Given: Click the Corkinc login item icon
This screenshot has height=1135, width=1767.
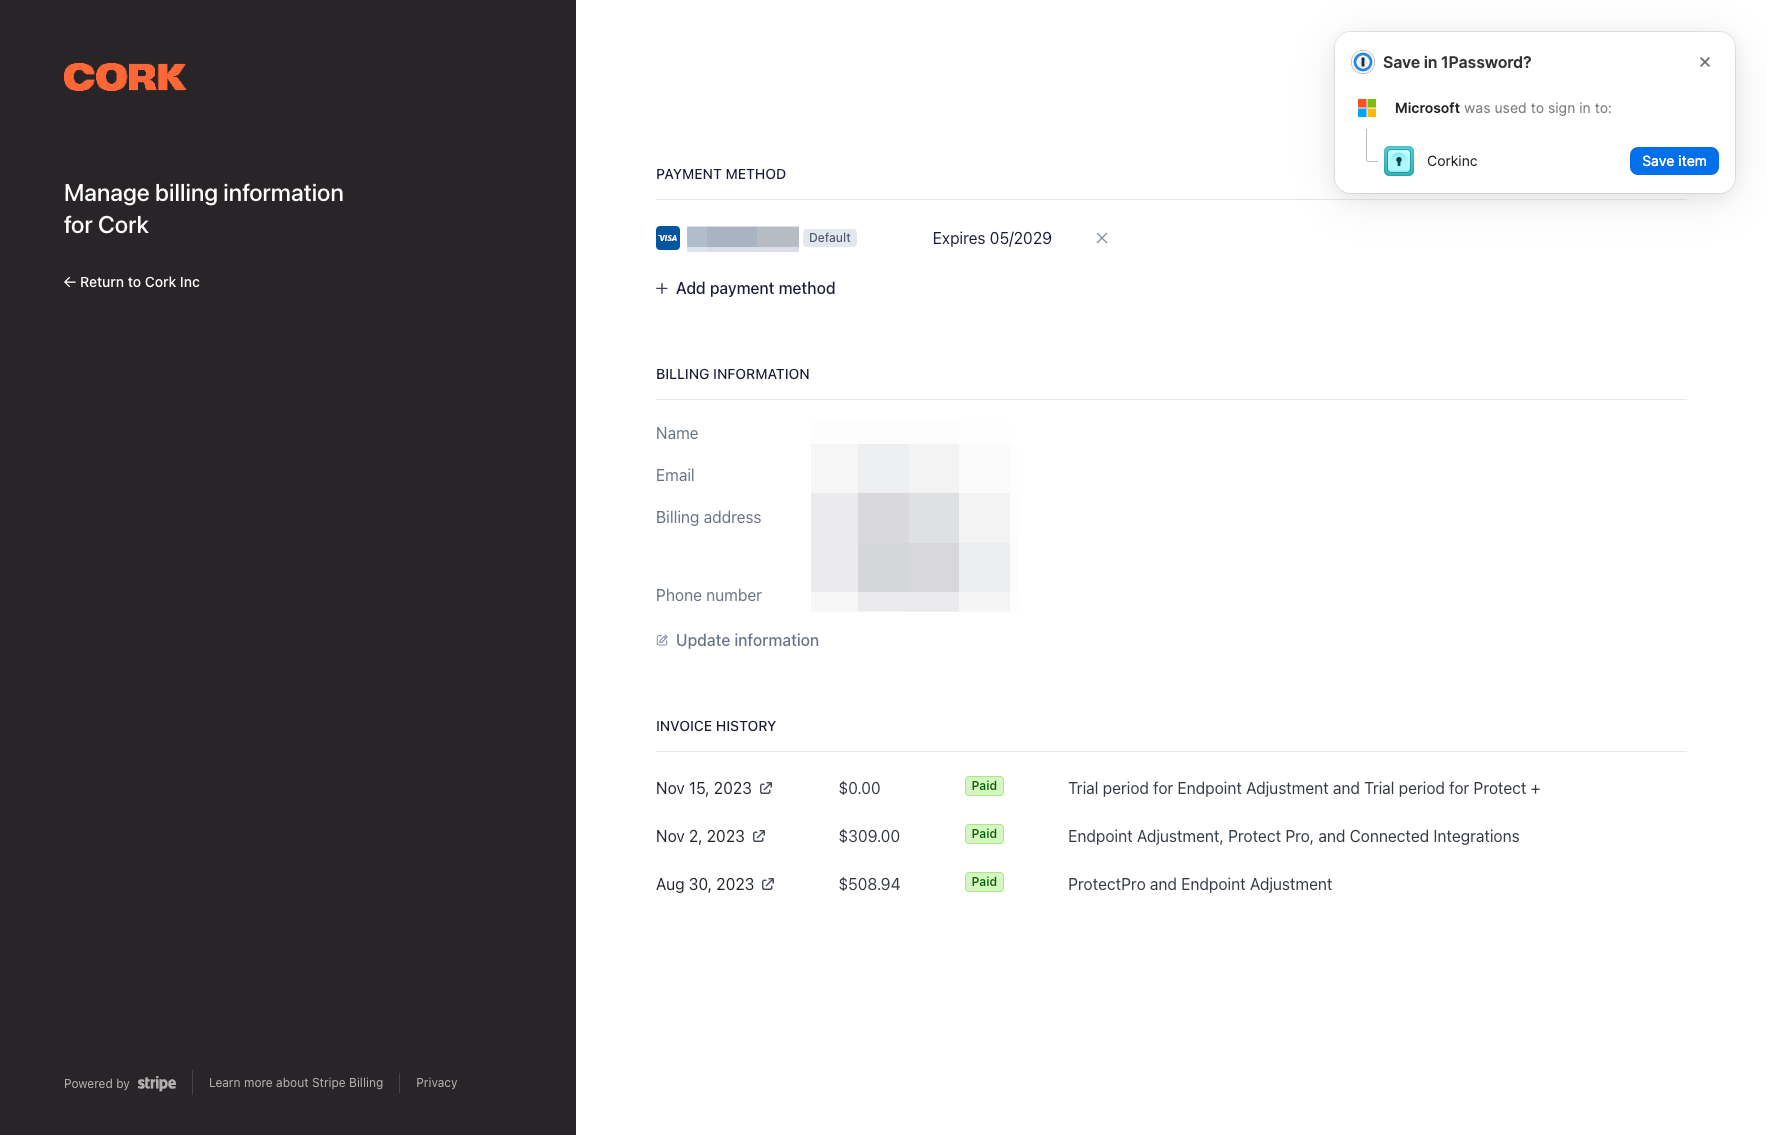Looking at the screenshot, I should 1399,161.
